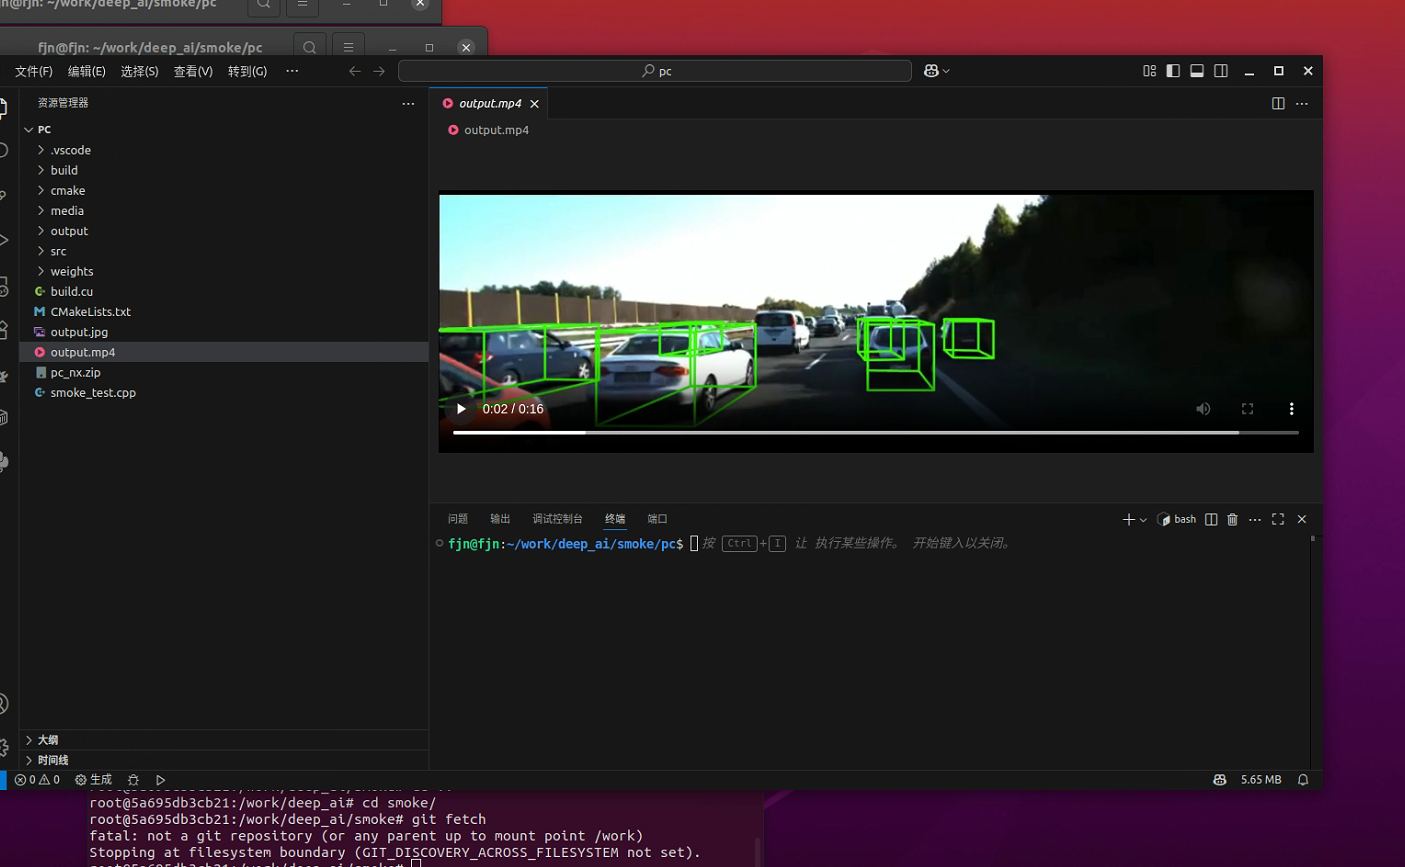This screenshot has height=867, width=1405.
Task: Show errors and warnings count
Action: click(x=37, y=780)
